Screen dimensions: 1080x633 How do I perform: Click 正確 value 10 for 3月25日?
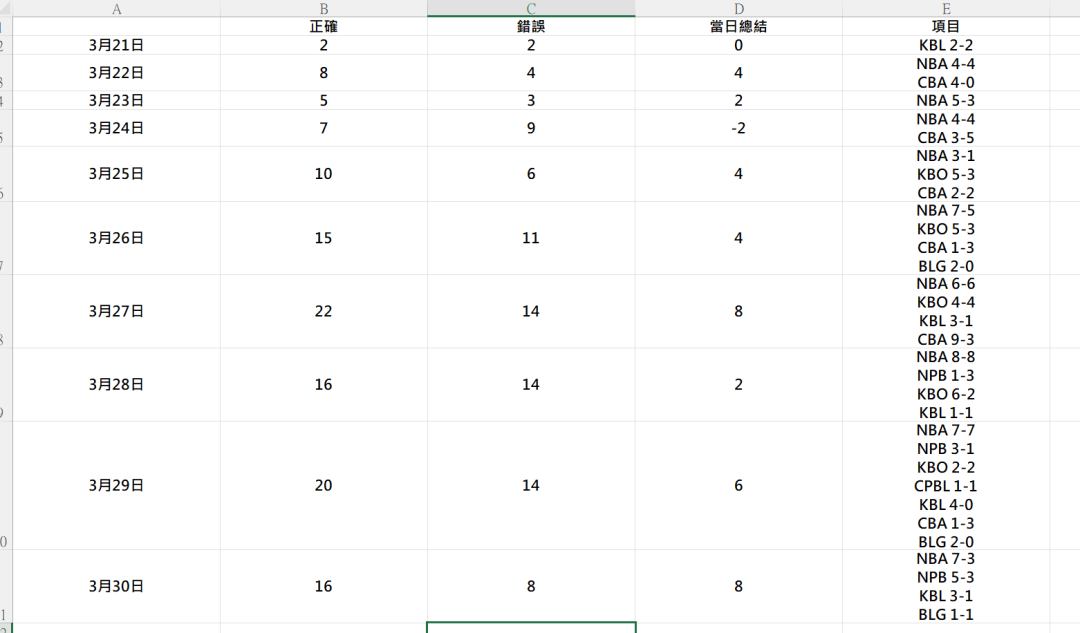(324, 174)
